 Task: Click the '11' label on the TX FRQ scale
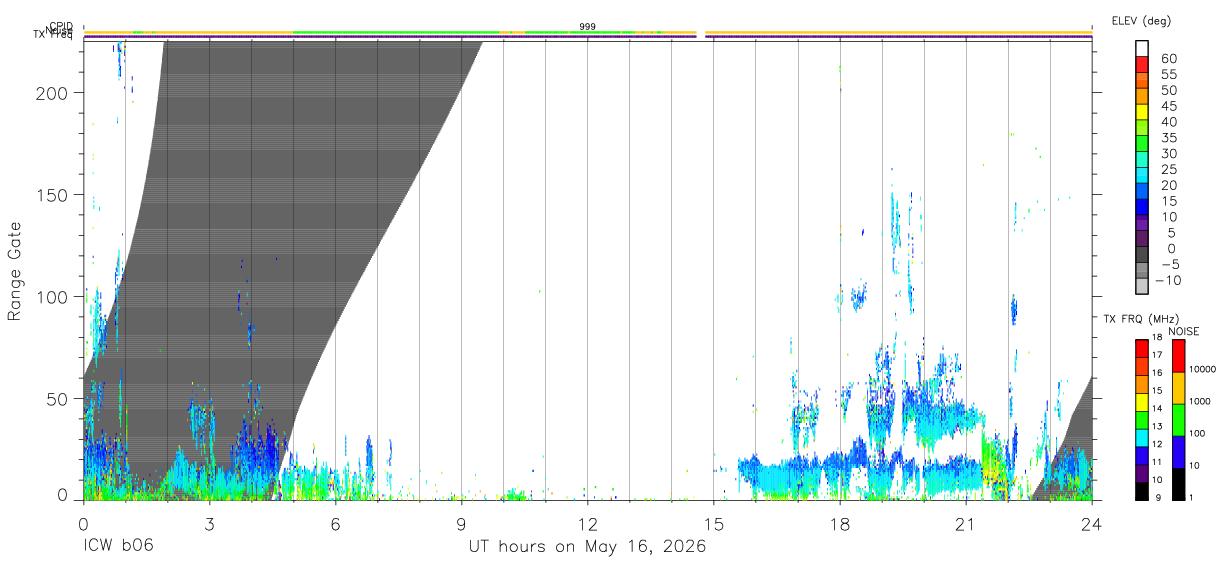[x=1157, y=461]
